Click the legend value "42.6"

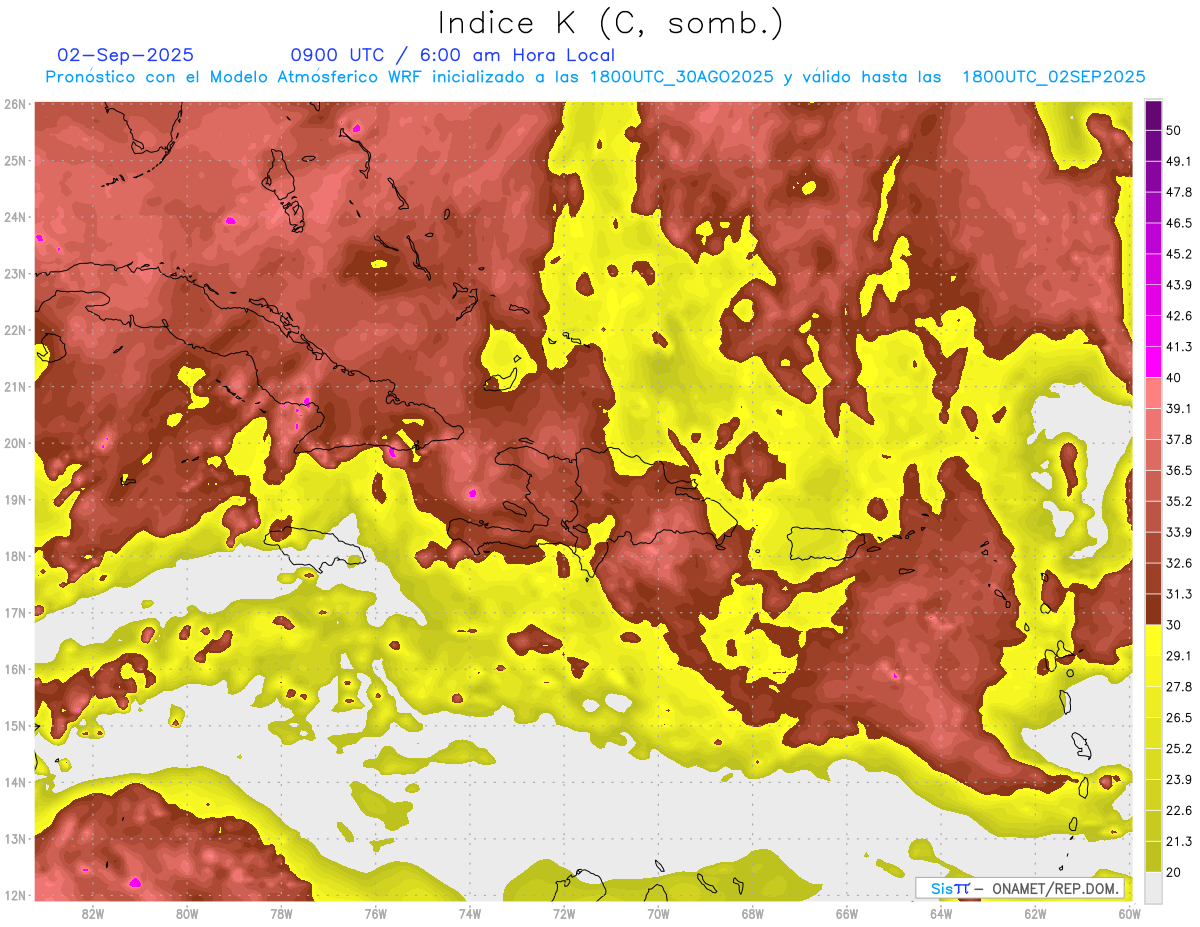coord(1179,316)
